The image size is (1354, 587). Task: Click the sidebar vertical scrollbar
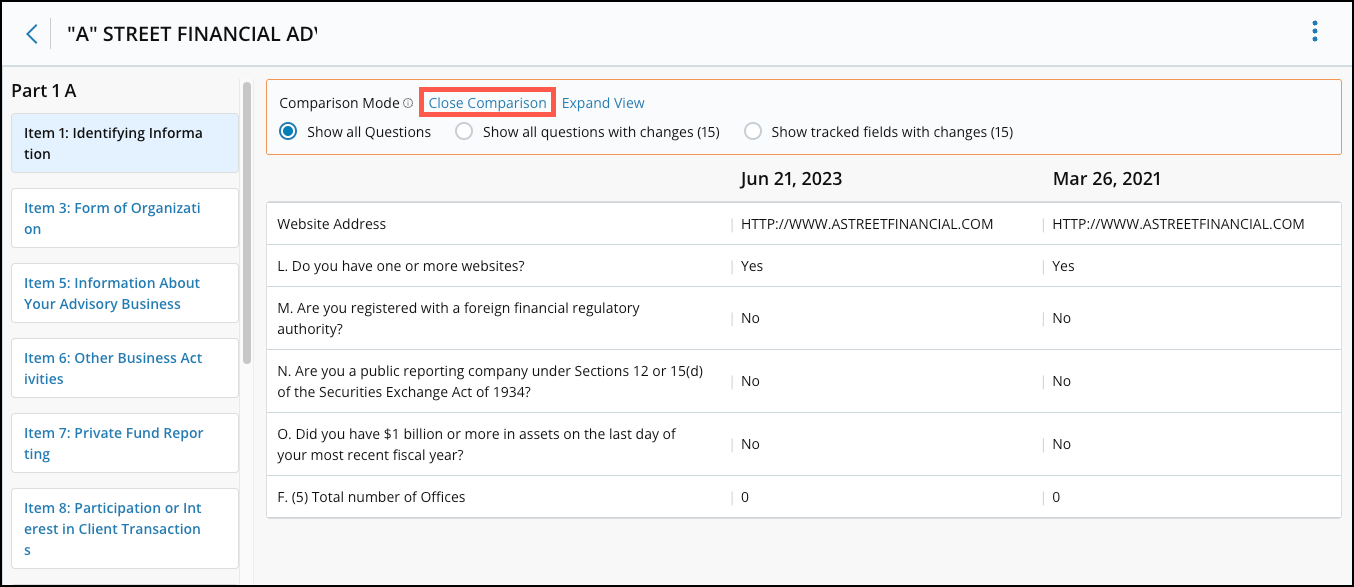pyautogui.click(x=247, y=222)
